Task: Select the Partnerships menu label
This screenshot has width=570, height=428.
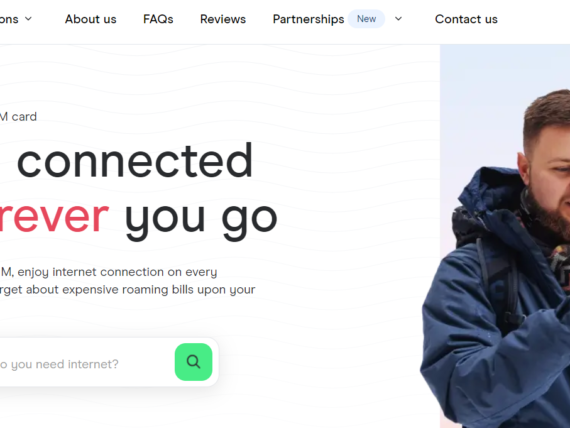Action: coord(308,19)
